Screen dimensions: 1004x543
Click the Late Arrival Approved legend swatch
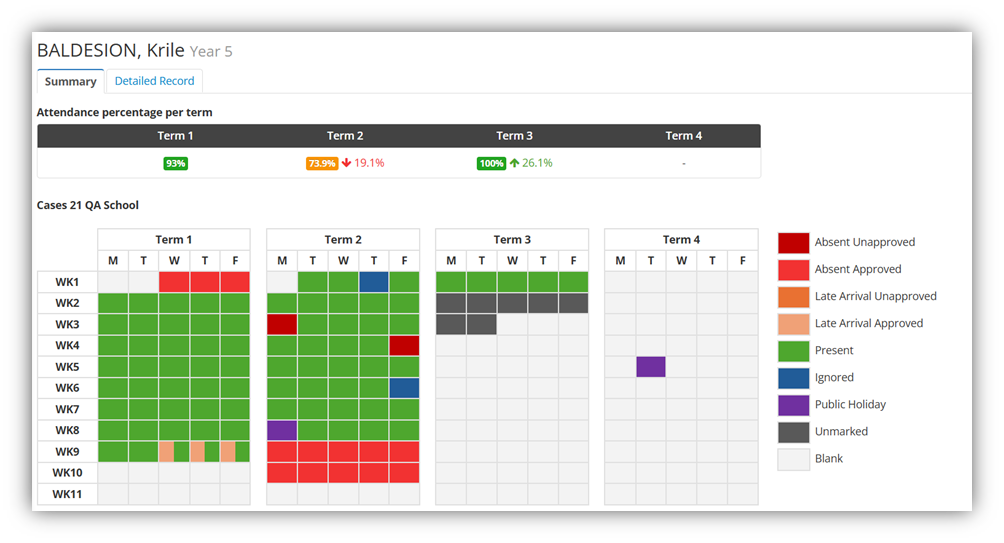coord(793,323)
